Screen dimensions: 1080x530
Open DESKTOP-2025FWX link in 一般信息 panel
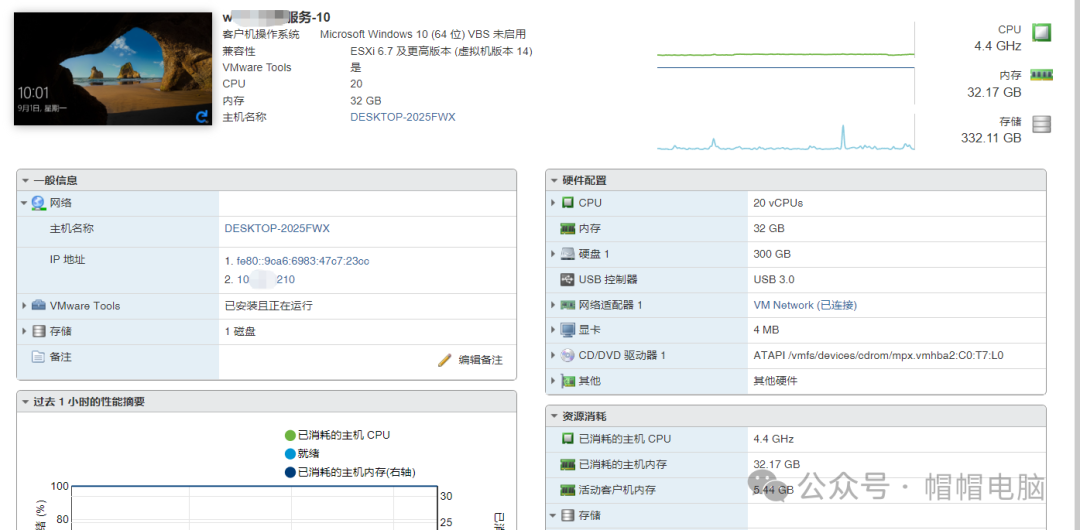[277, 229]
